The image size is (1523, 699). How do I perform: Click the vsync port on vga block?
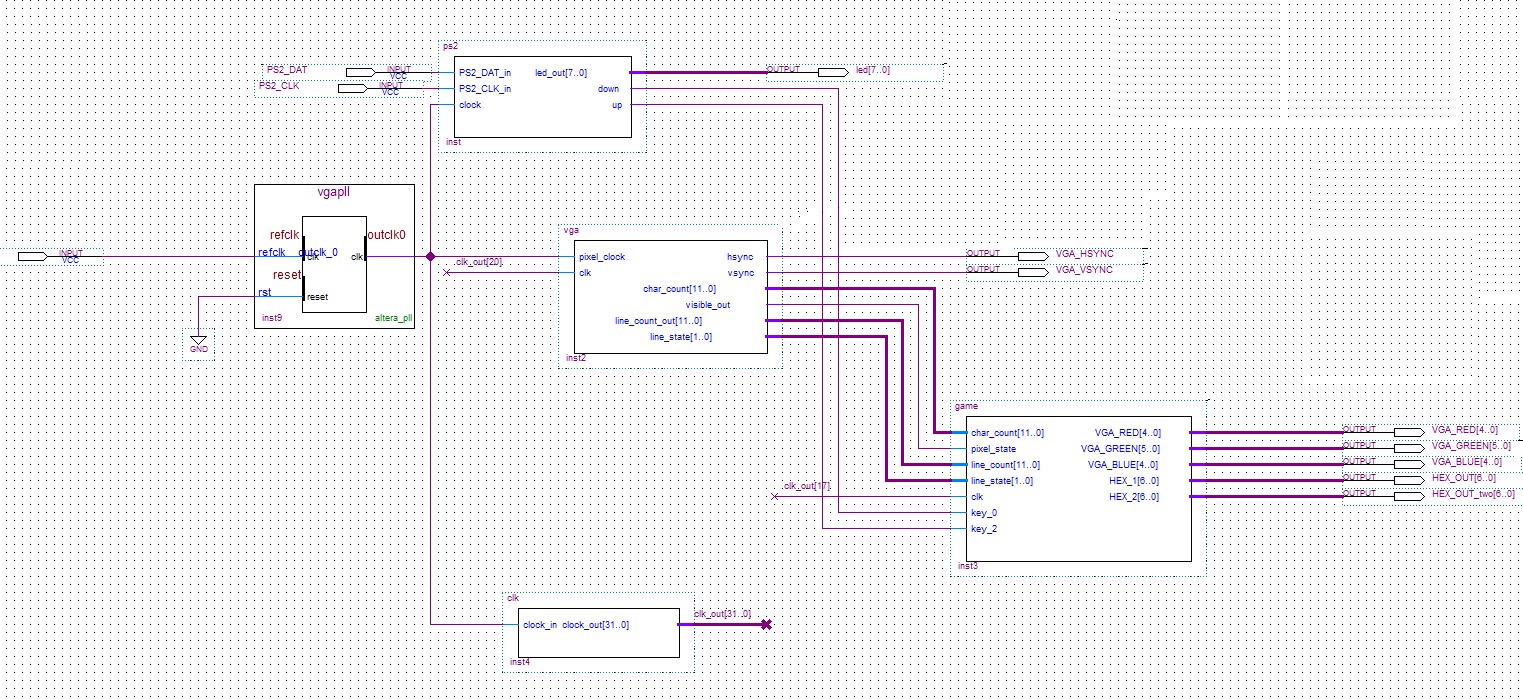(740, 273)
